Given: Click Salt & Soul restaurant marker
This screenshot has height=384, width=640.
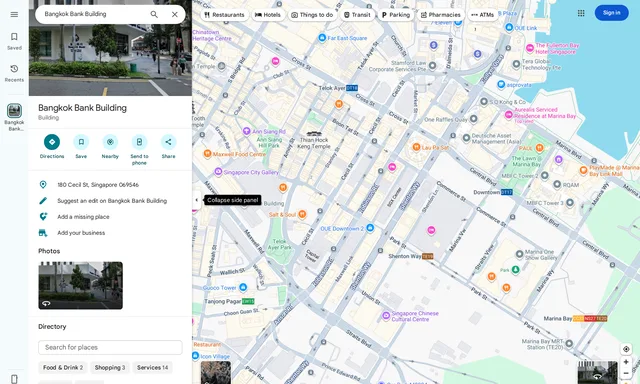Looking at the screenshot, I should (302, 214).
